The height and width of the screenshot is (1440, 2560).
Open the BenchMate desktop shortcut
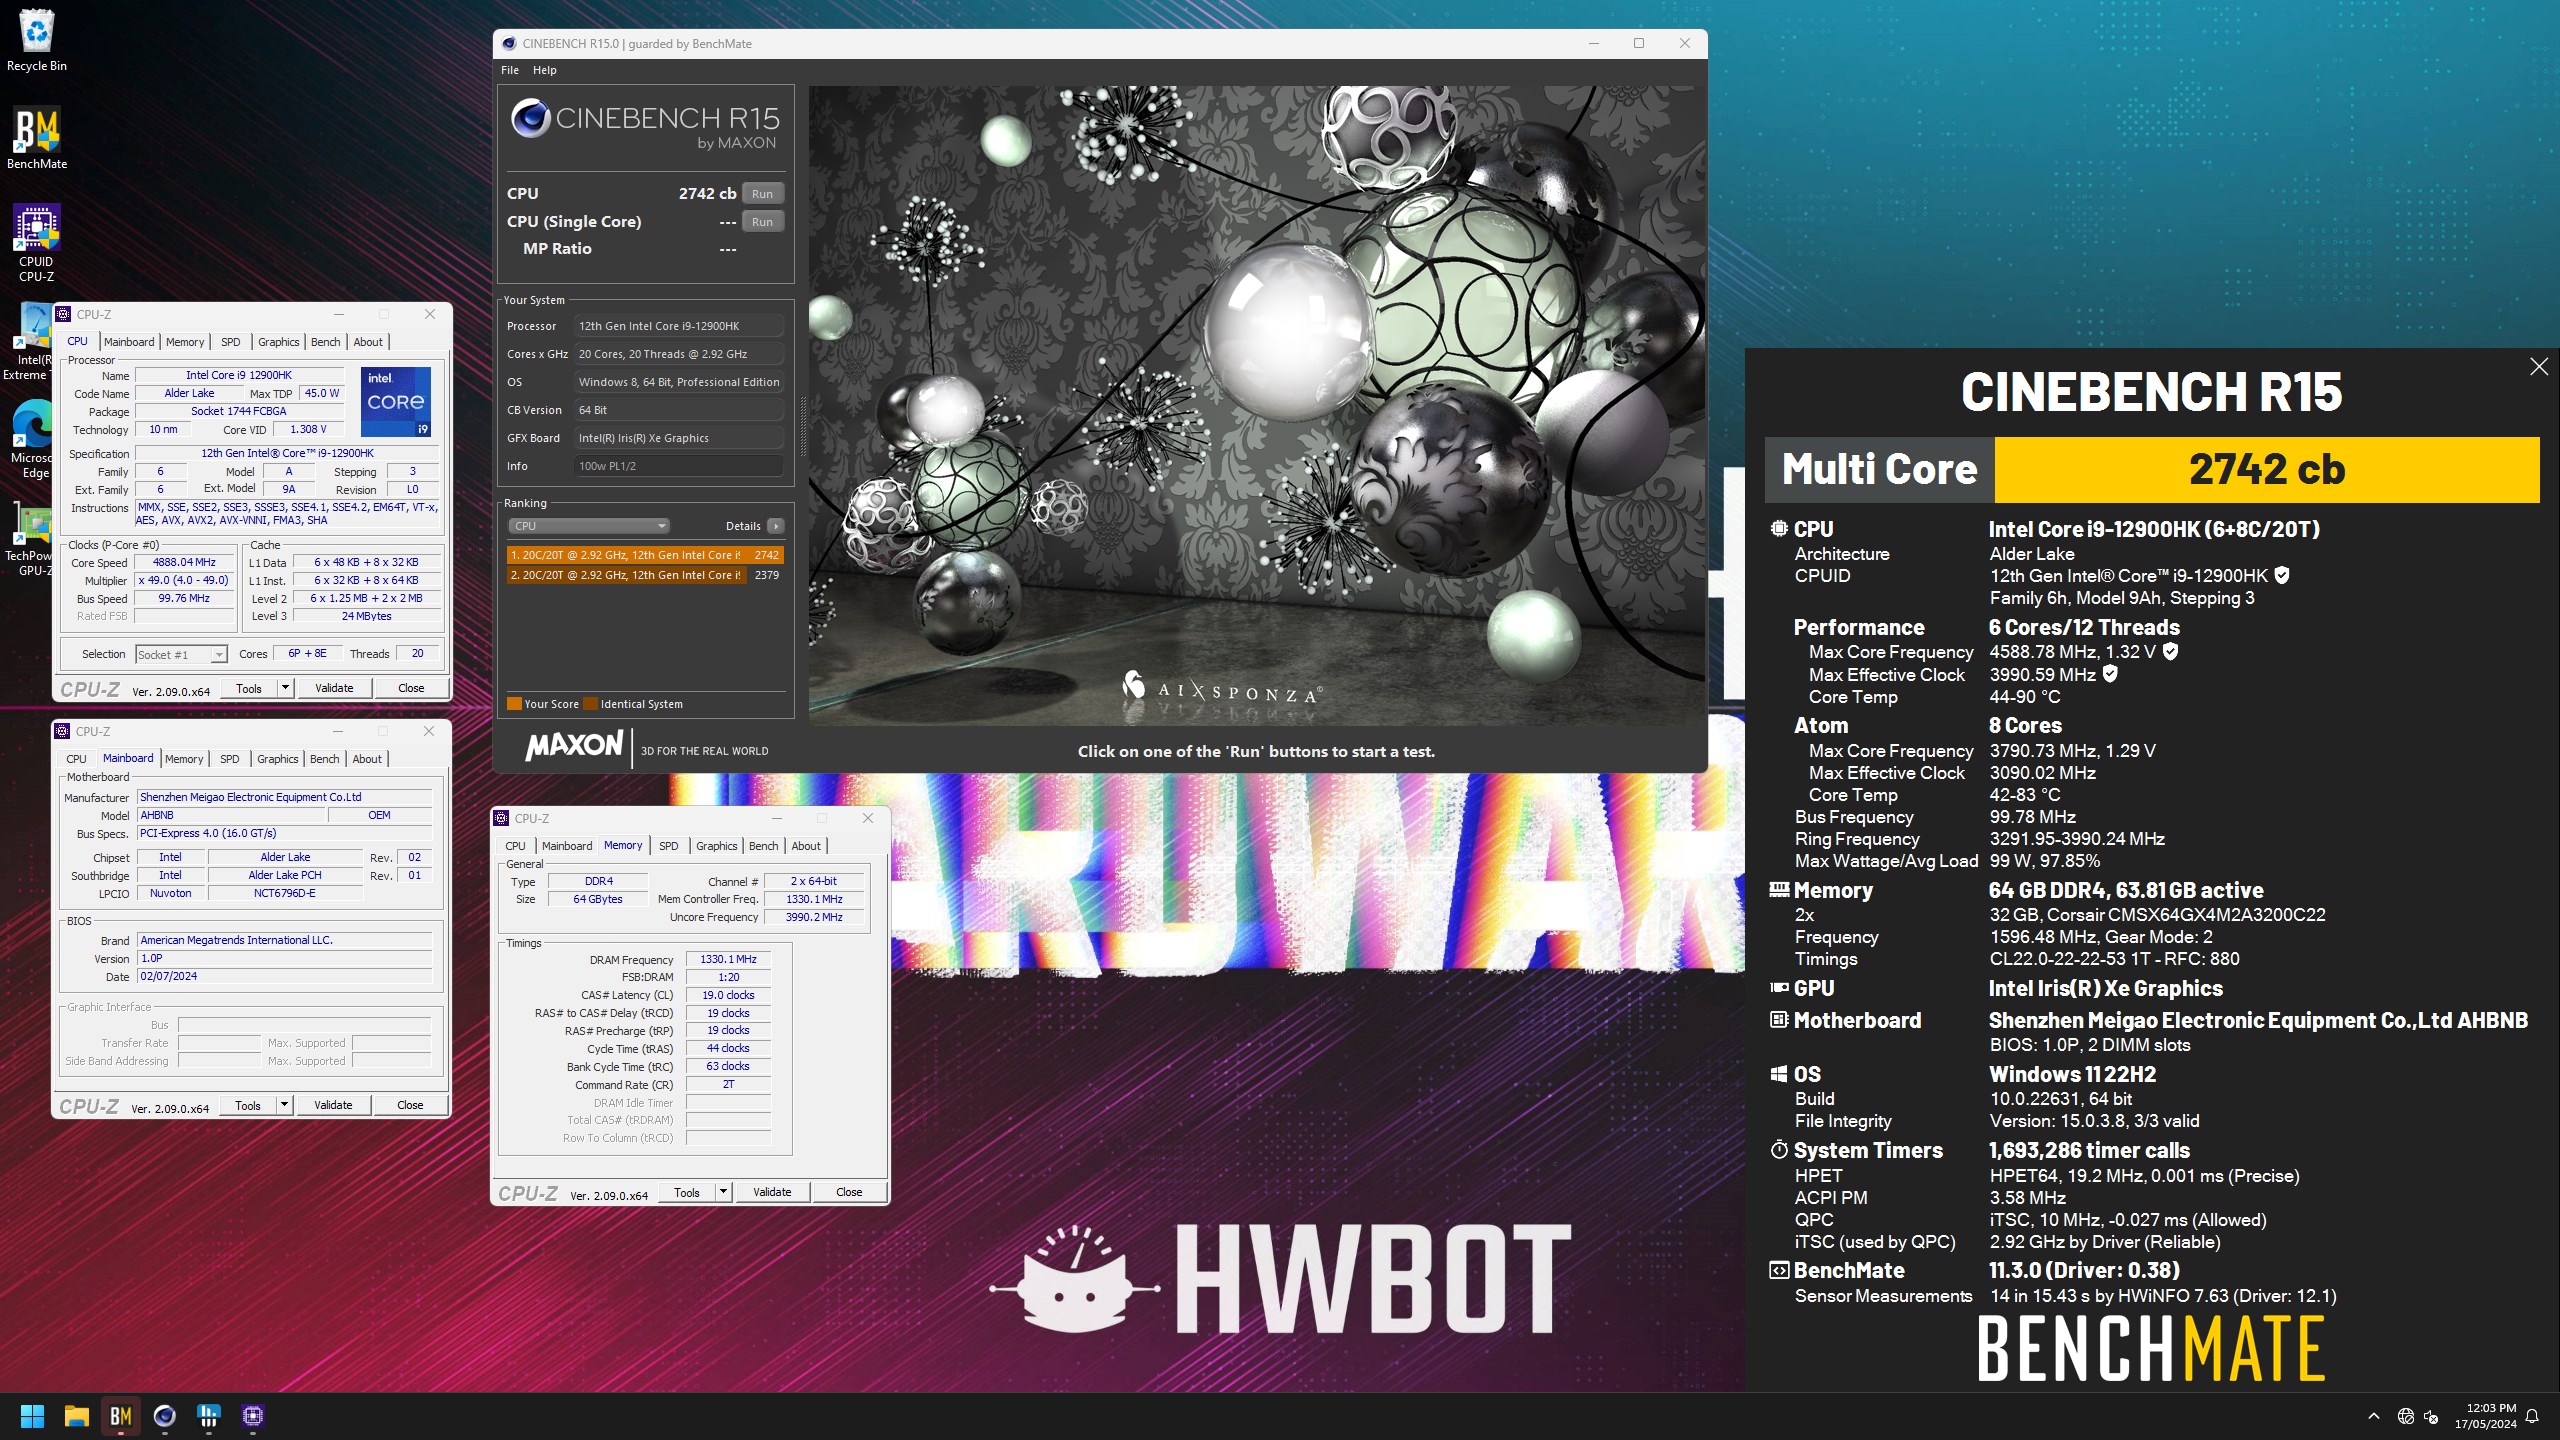[x=37, y=138]
